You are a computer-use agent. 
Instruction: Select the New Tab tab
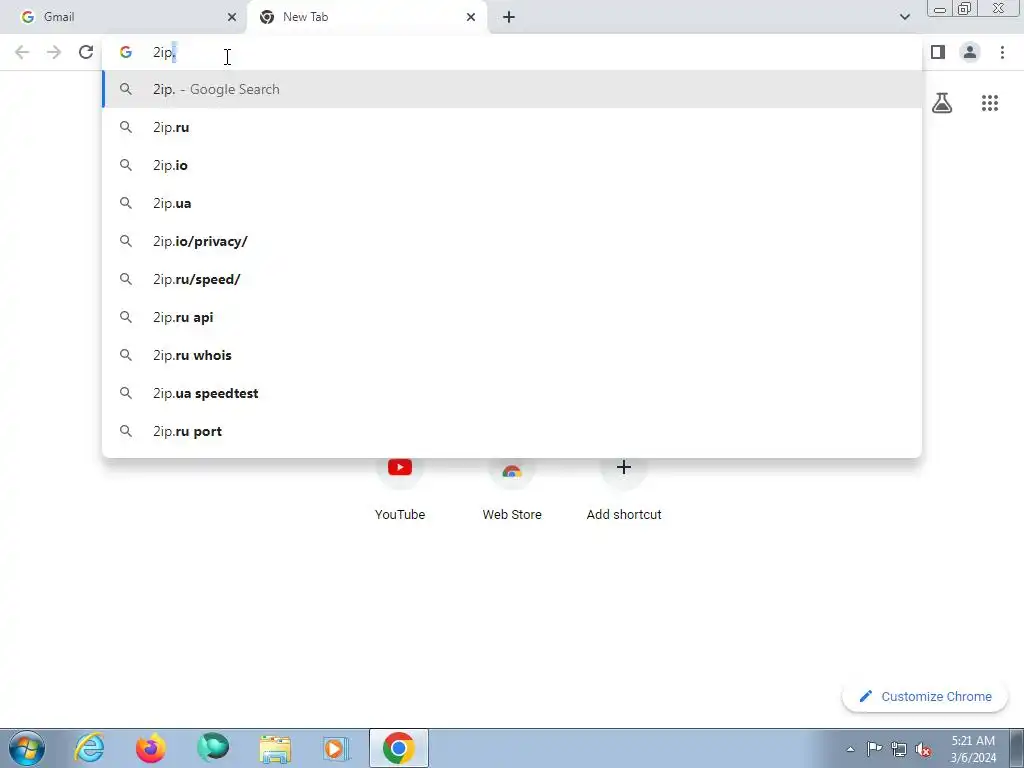click(367, 17)
